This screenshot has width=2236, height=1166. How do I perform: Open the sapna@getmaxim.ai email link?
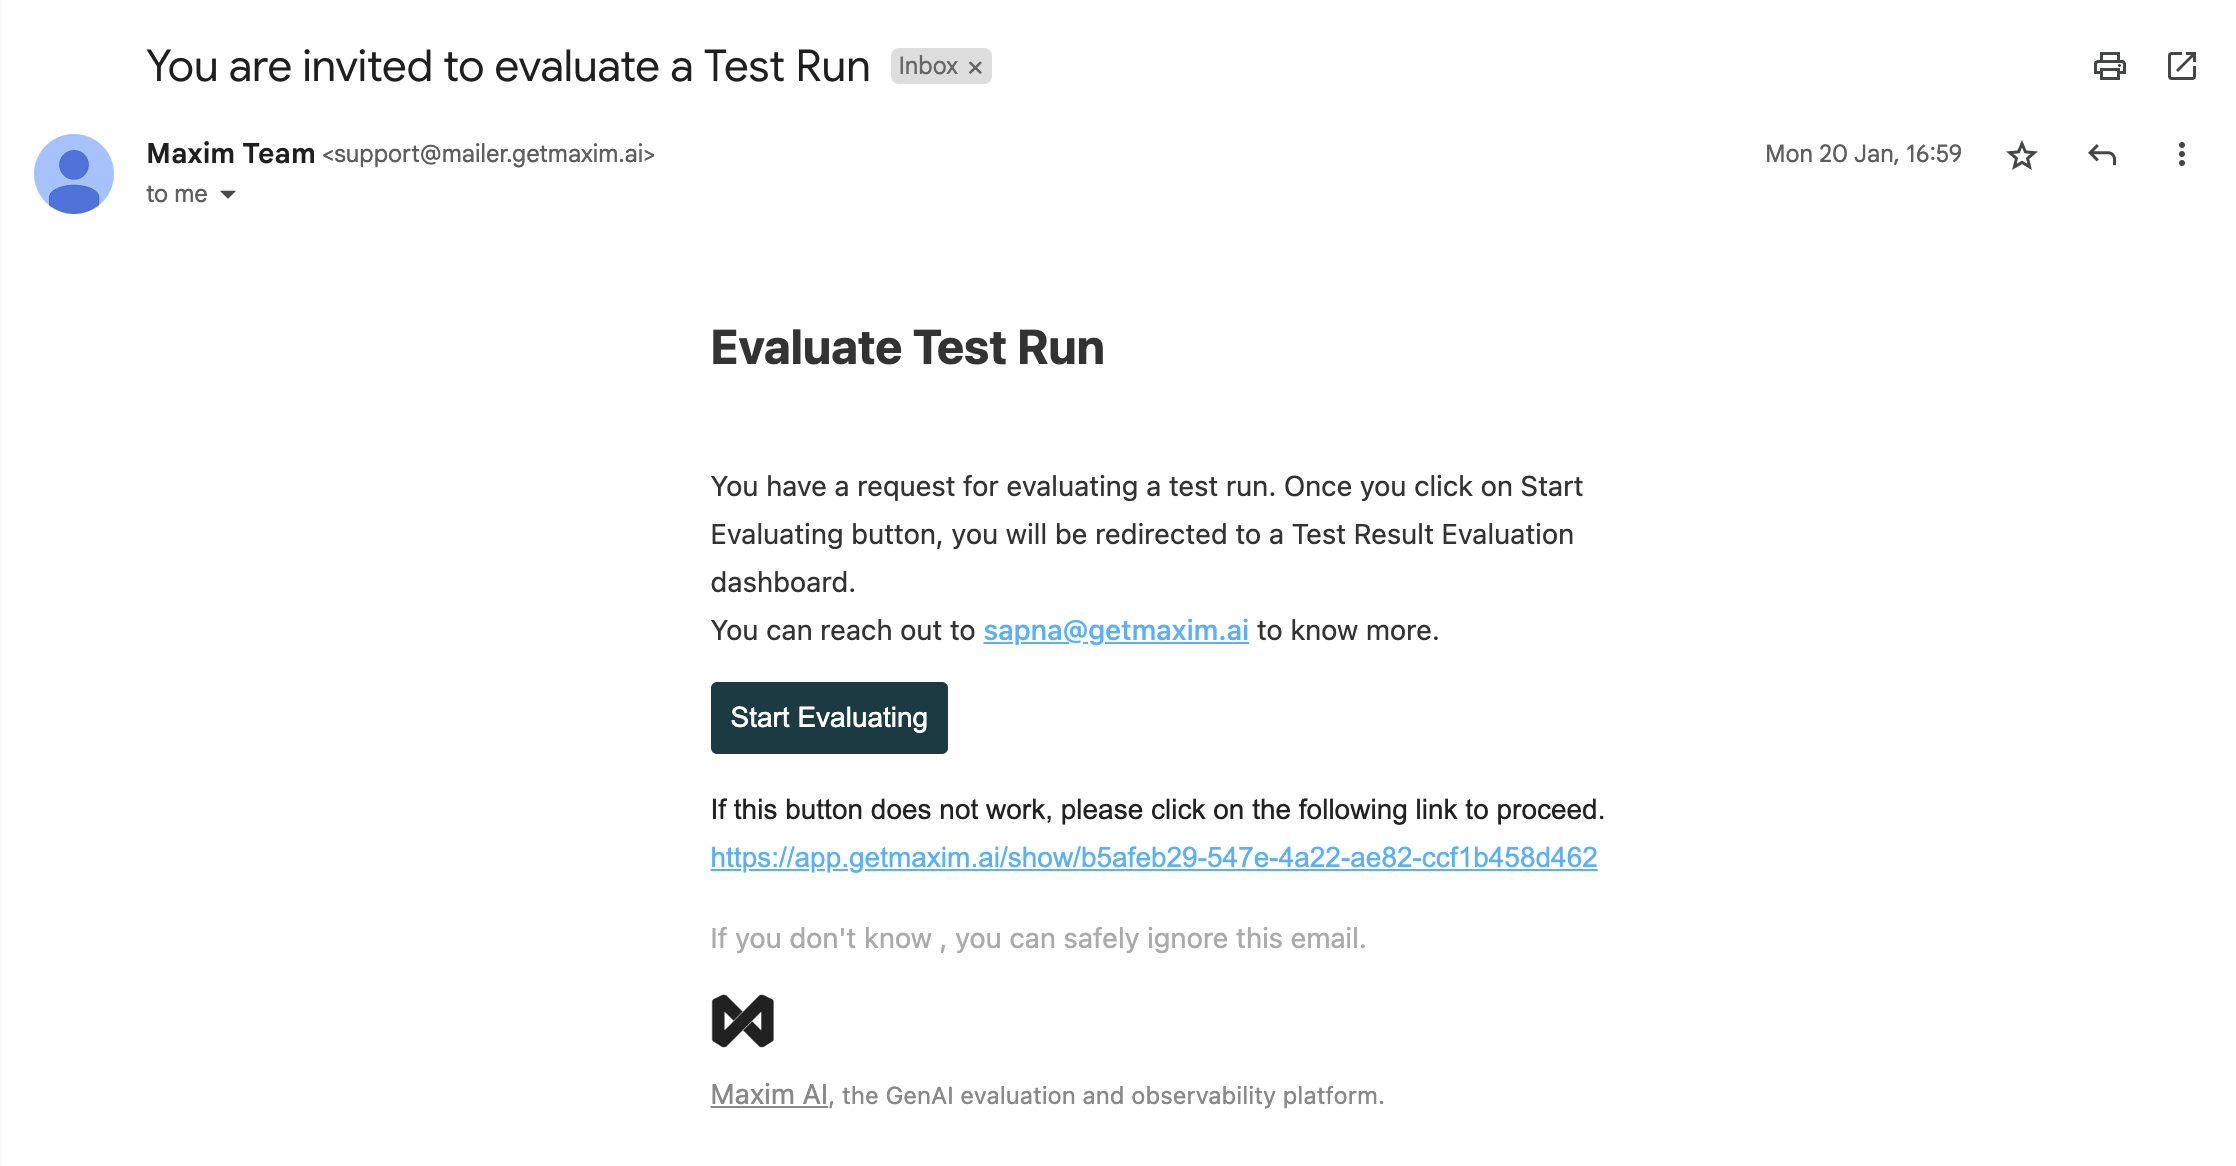(x=1116, y=631)
